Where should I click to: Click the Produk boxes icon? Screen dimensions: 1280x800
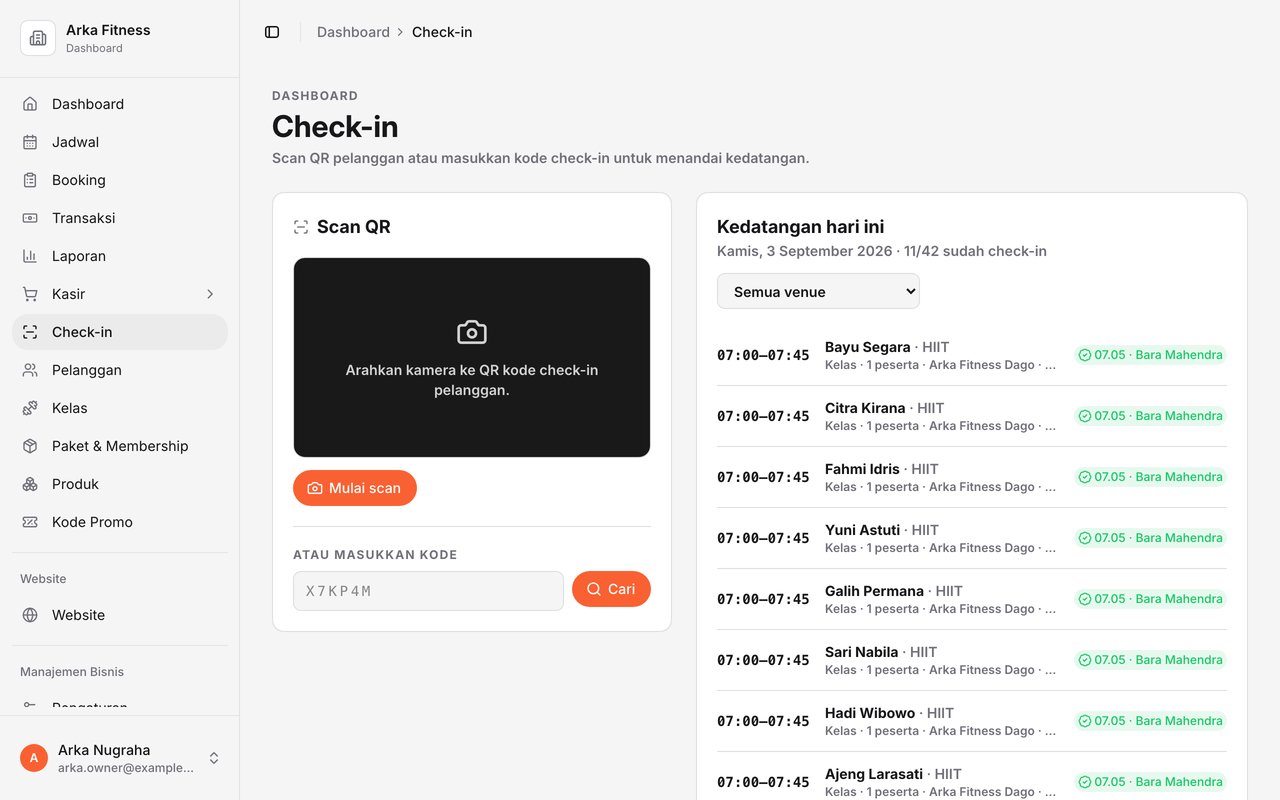click(30, 484)
